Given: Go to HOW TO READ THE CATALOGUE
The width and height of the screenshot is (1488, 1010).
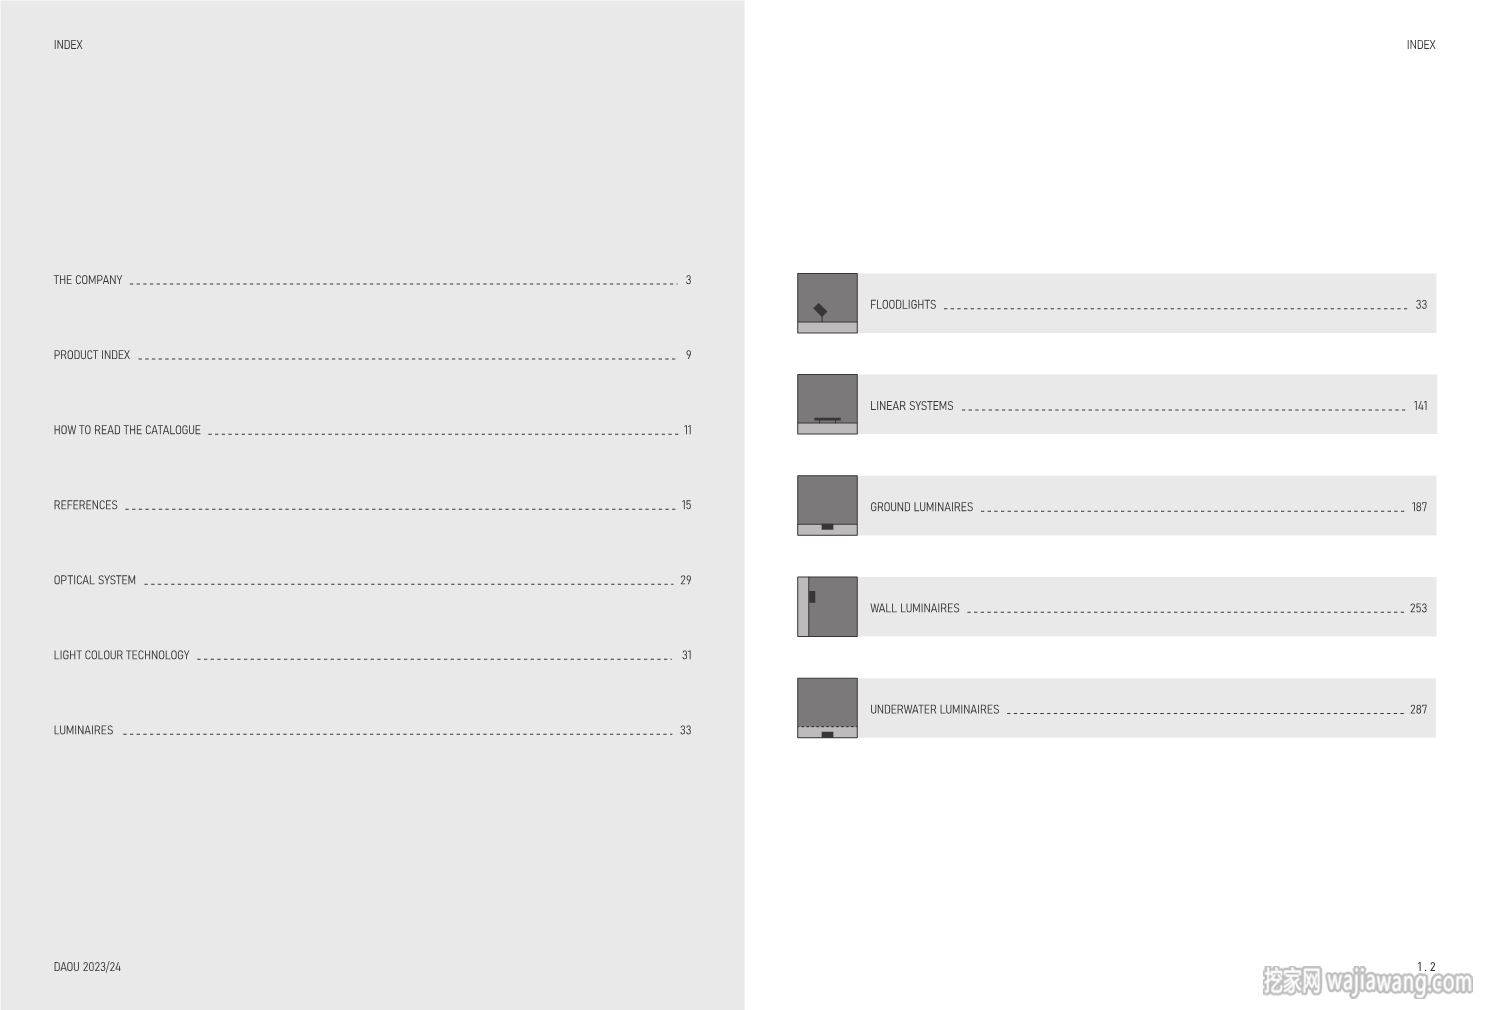Looking at the screenshot, I should click(x=372, y=430).
